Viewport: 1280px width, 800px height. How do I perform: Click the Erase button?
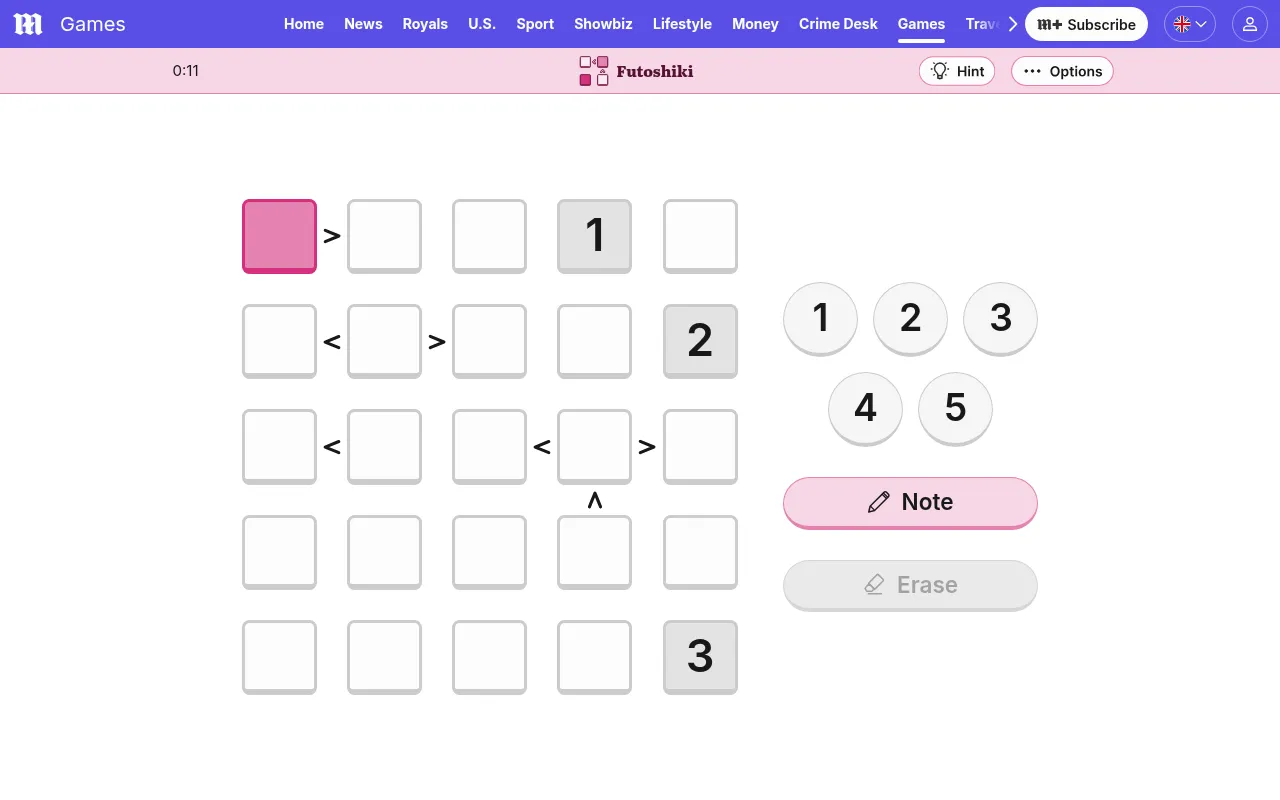pos(910,585)
